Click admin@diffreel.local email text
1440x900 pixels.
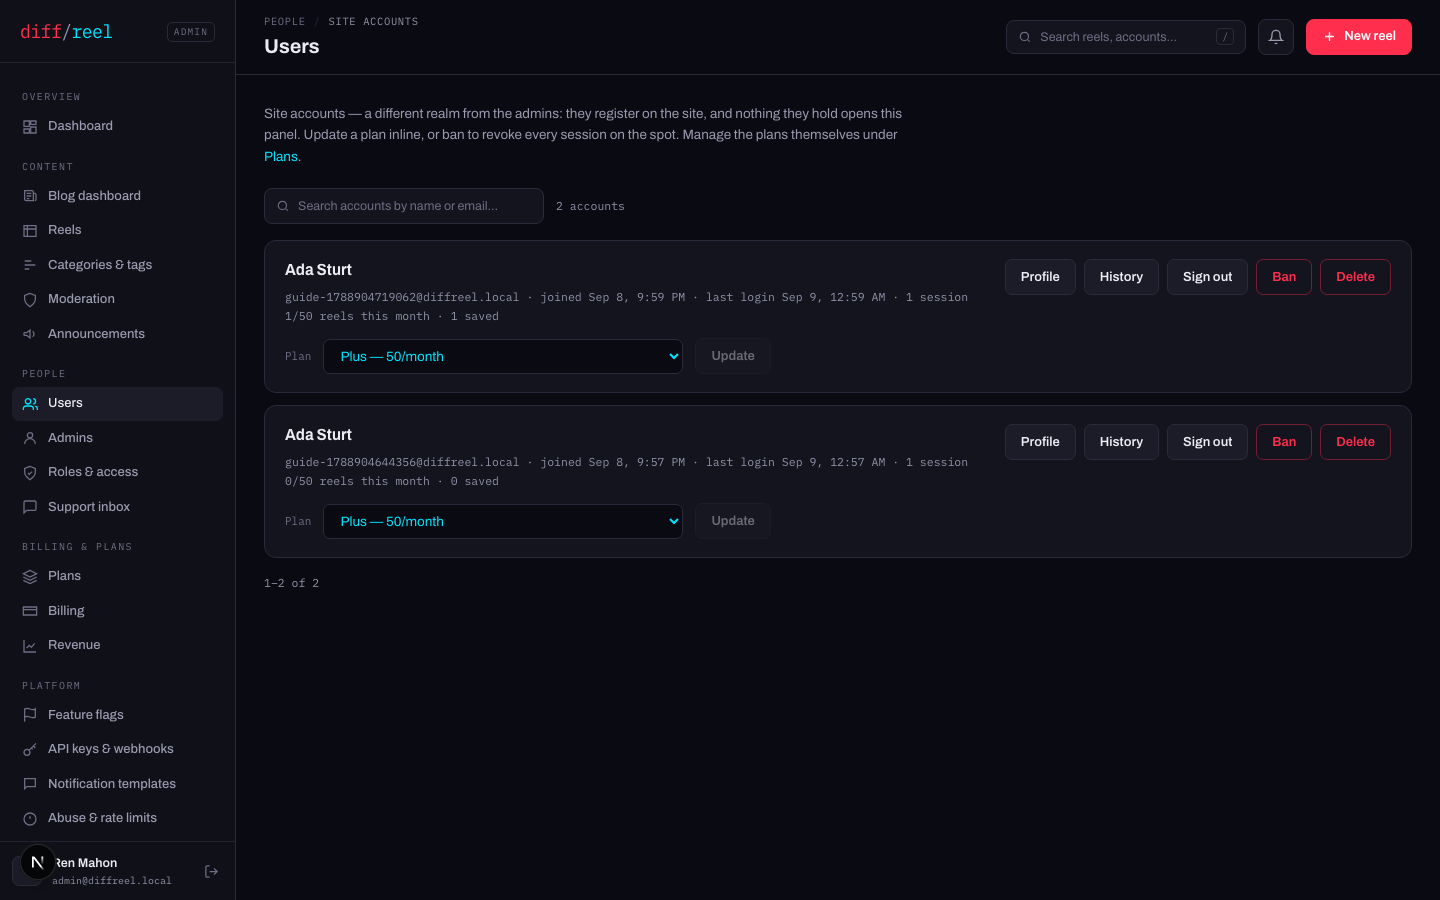112,881
